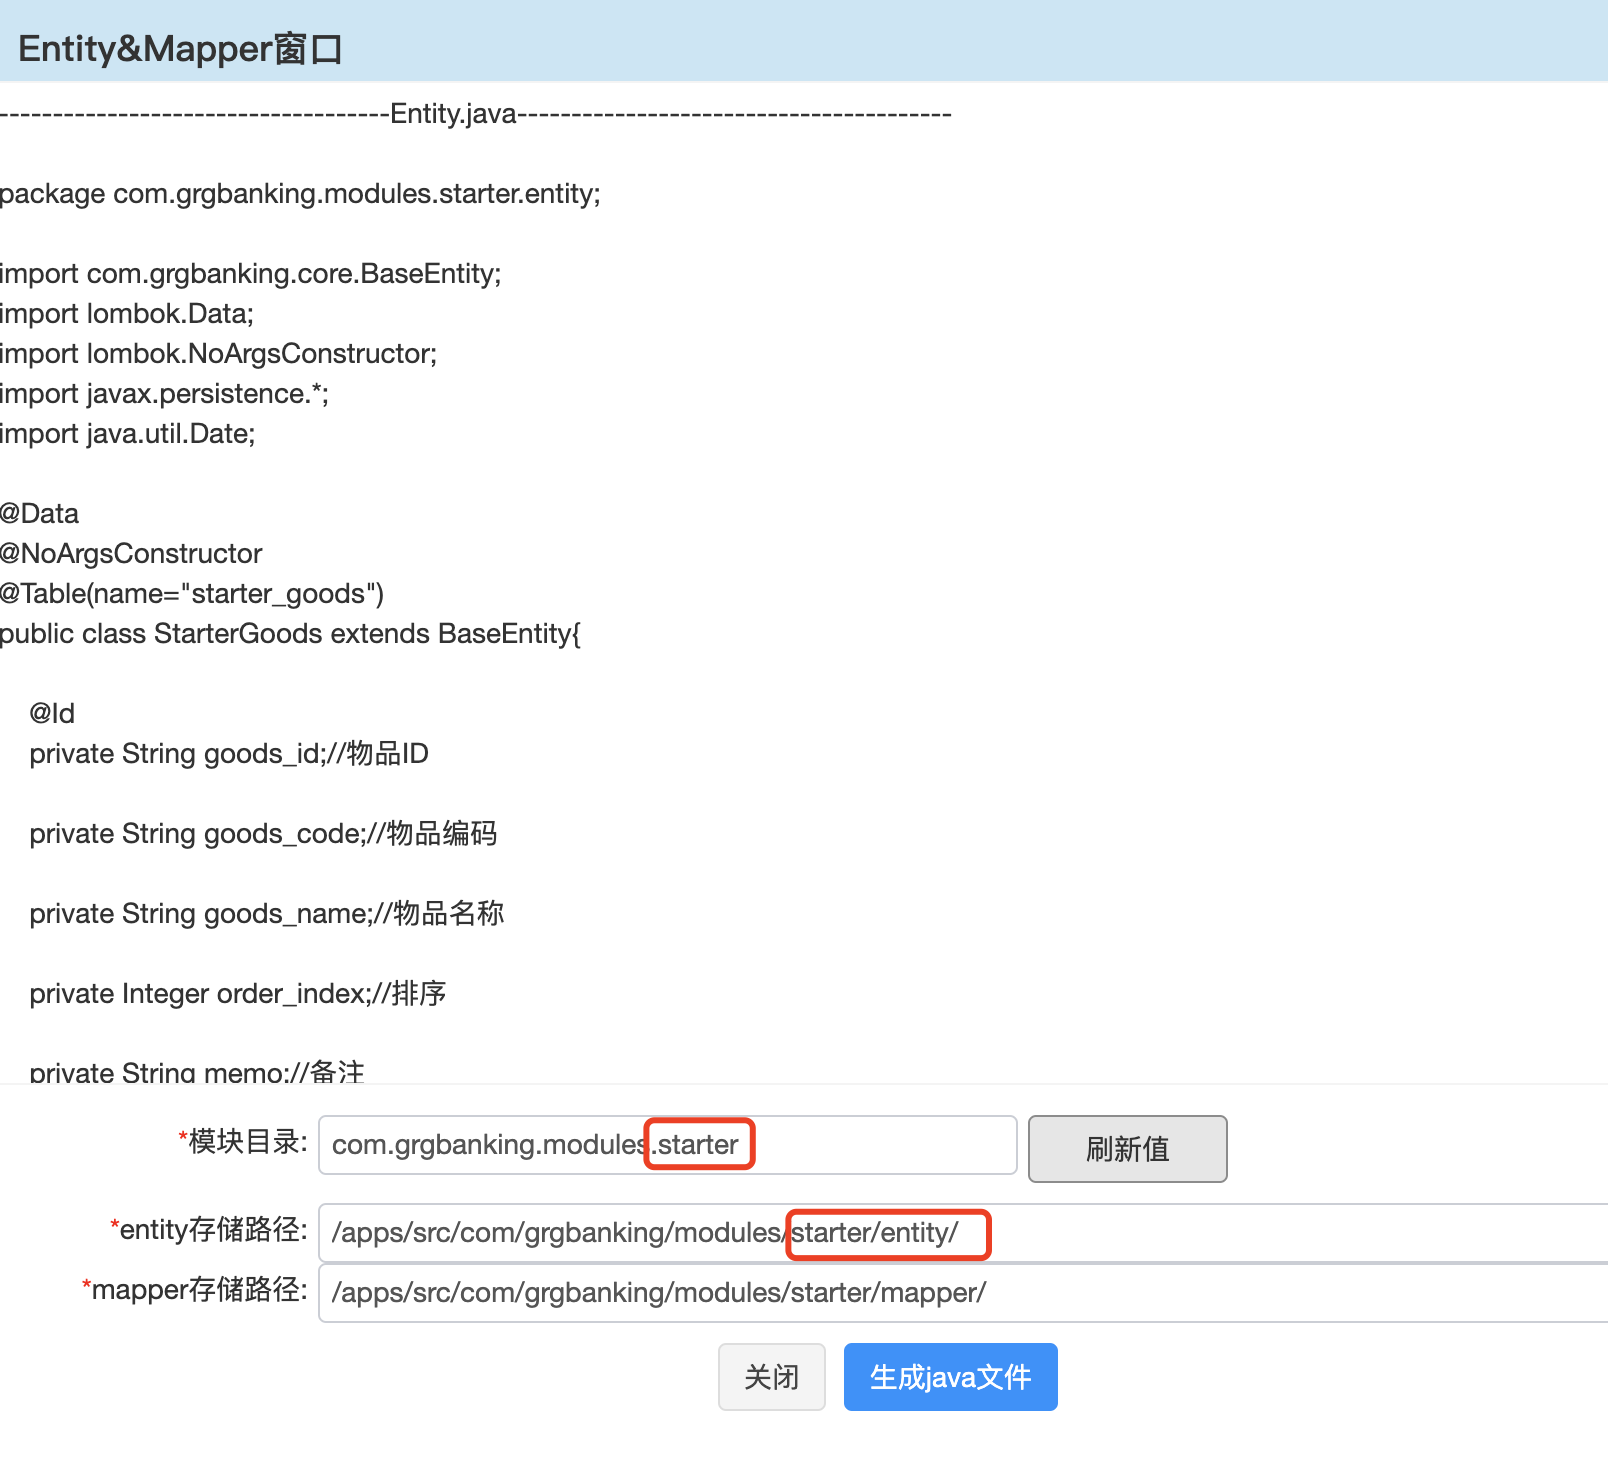
Task: Click the 刷新值 refresh button
Action: tap(1127, 1149)
